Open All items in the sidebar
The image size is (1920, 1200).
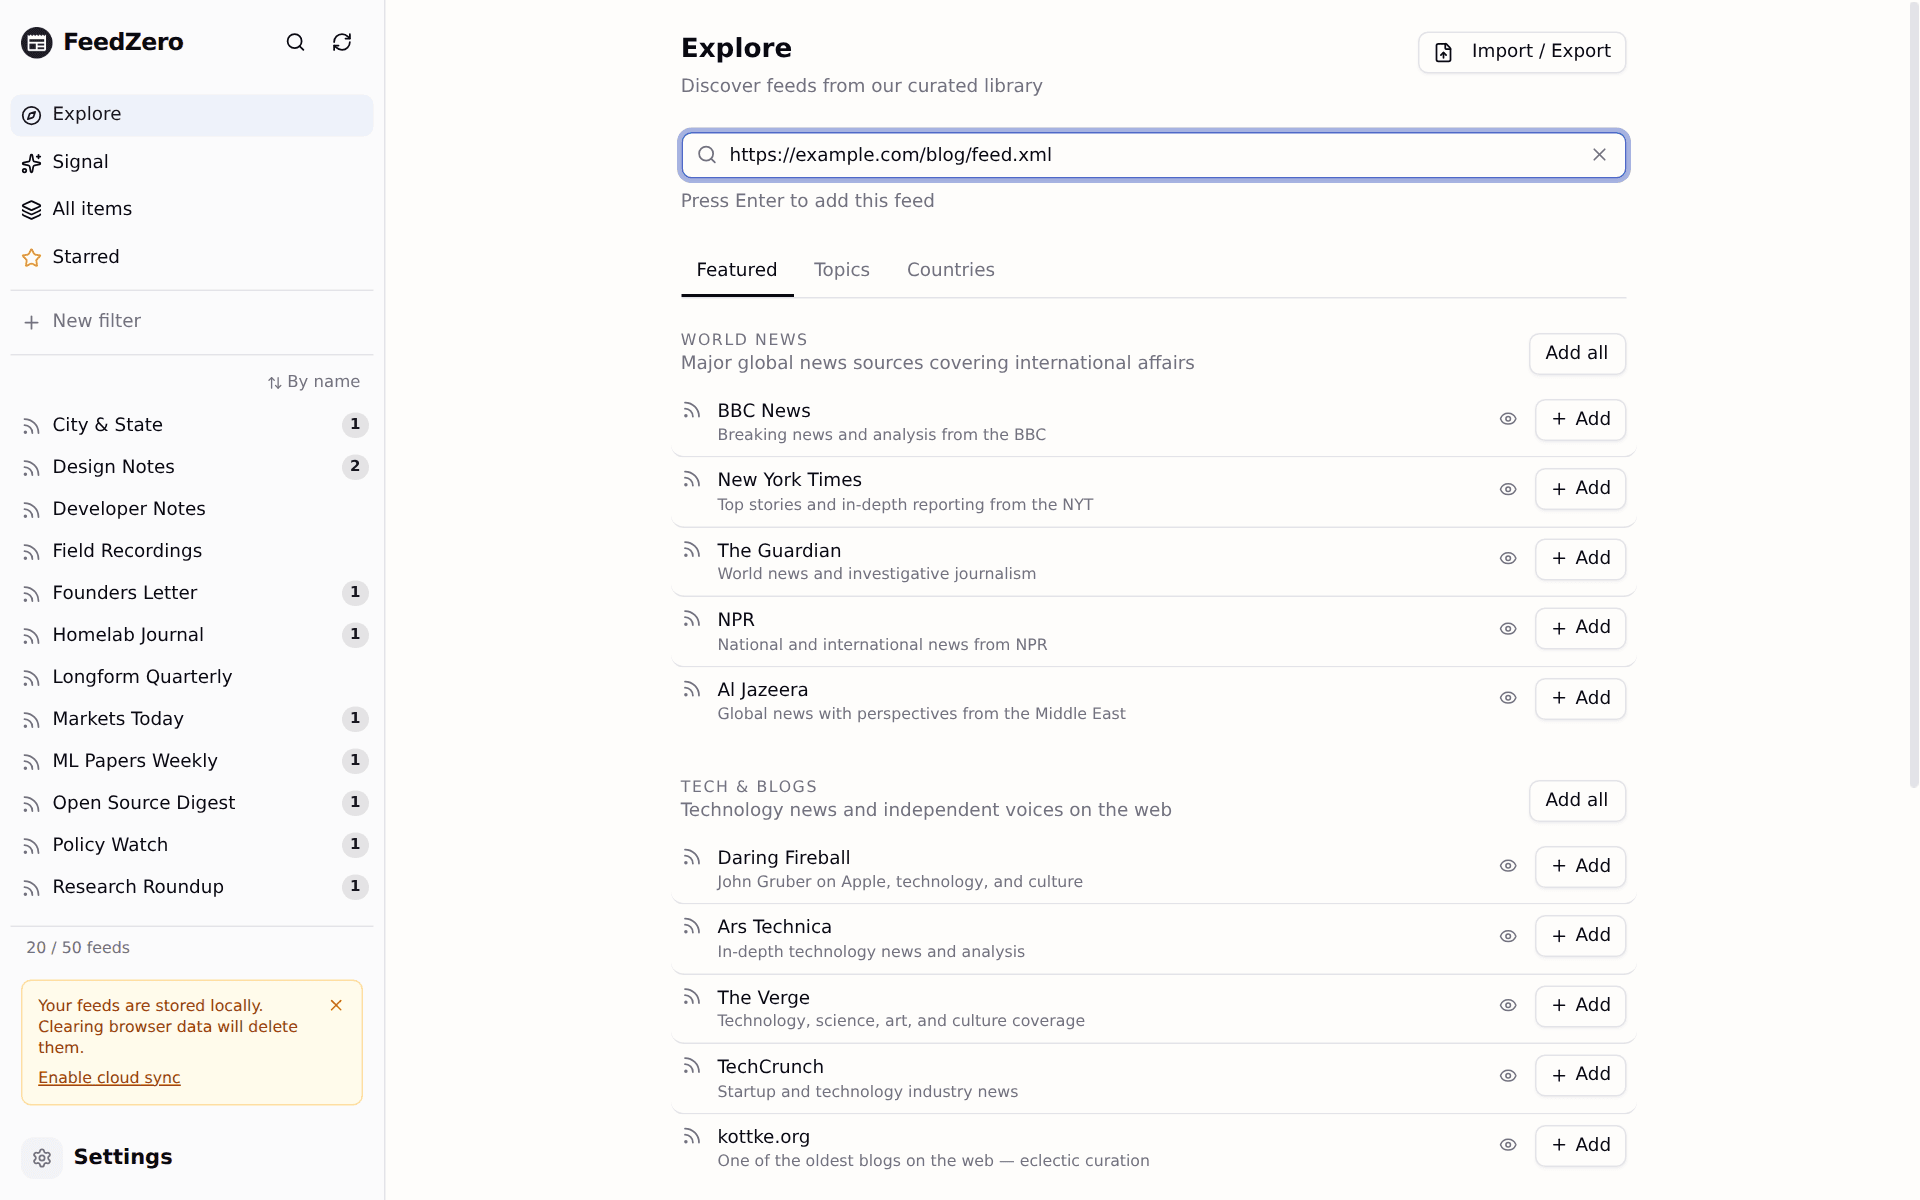click(192, 209)
